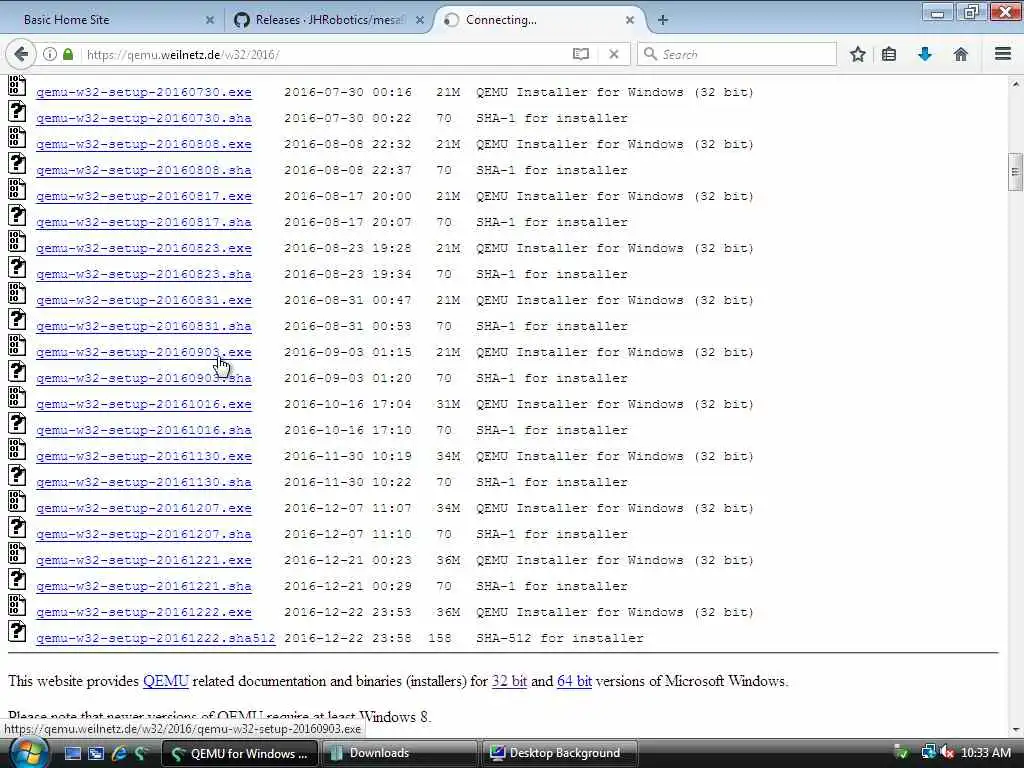Download qemu-w32-setup-20161016.exe
This screenshot has width=1024, height=768.
(144, 404)
